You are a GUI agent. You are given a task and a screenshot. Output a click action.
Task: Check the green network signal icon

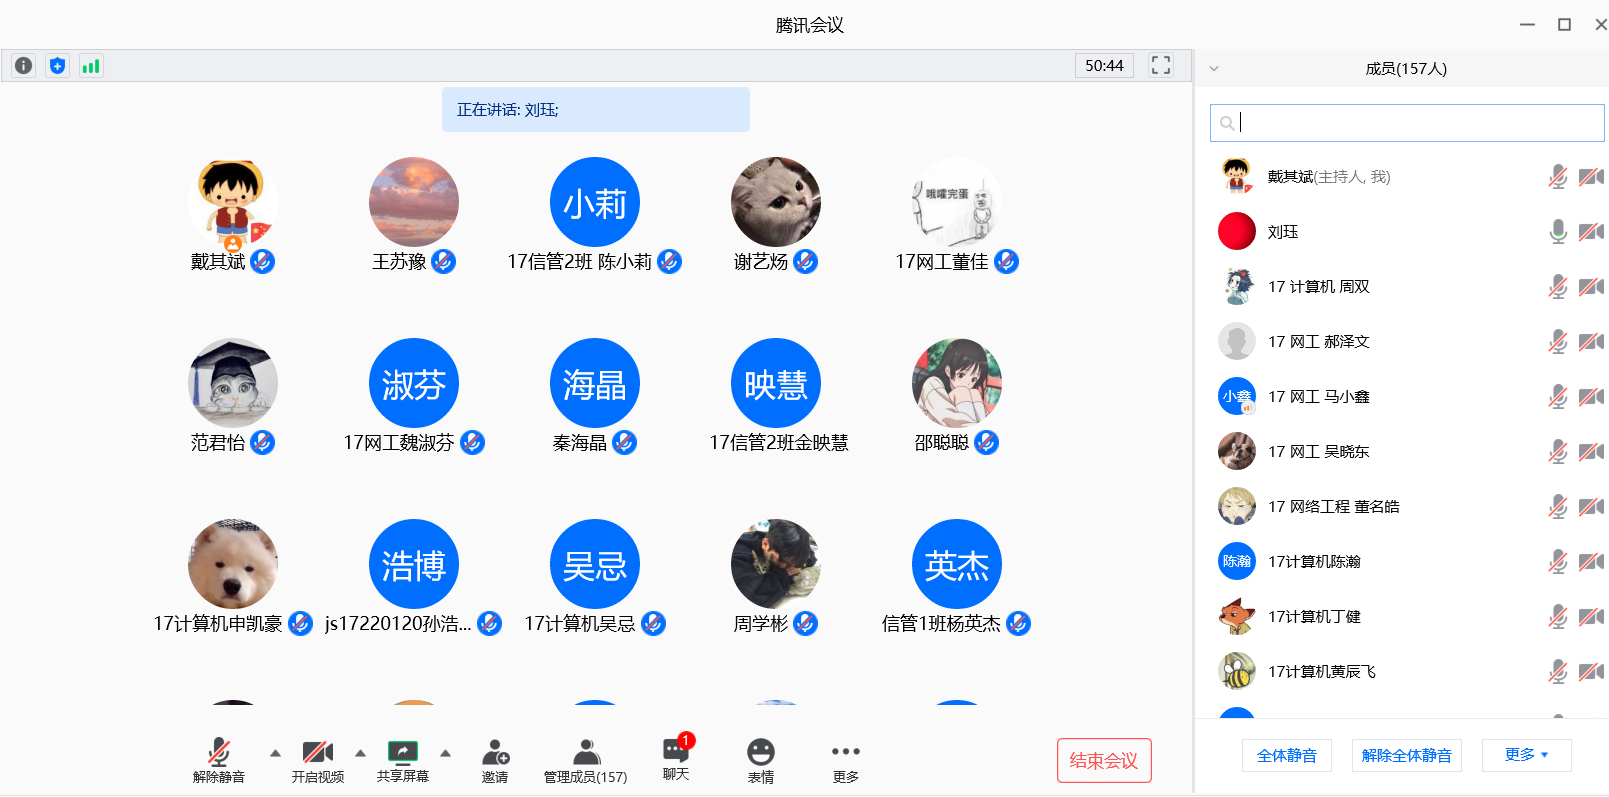(x=91, y=66)
